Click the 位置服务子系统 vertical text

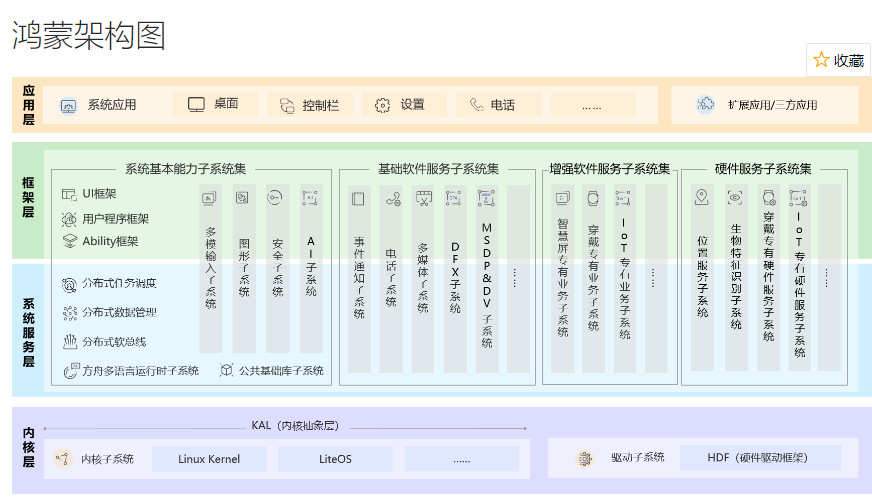coord(702,276)
